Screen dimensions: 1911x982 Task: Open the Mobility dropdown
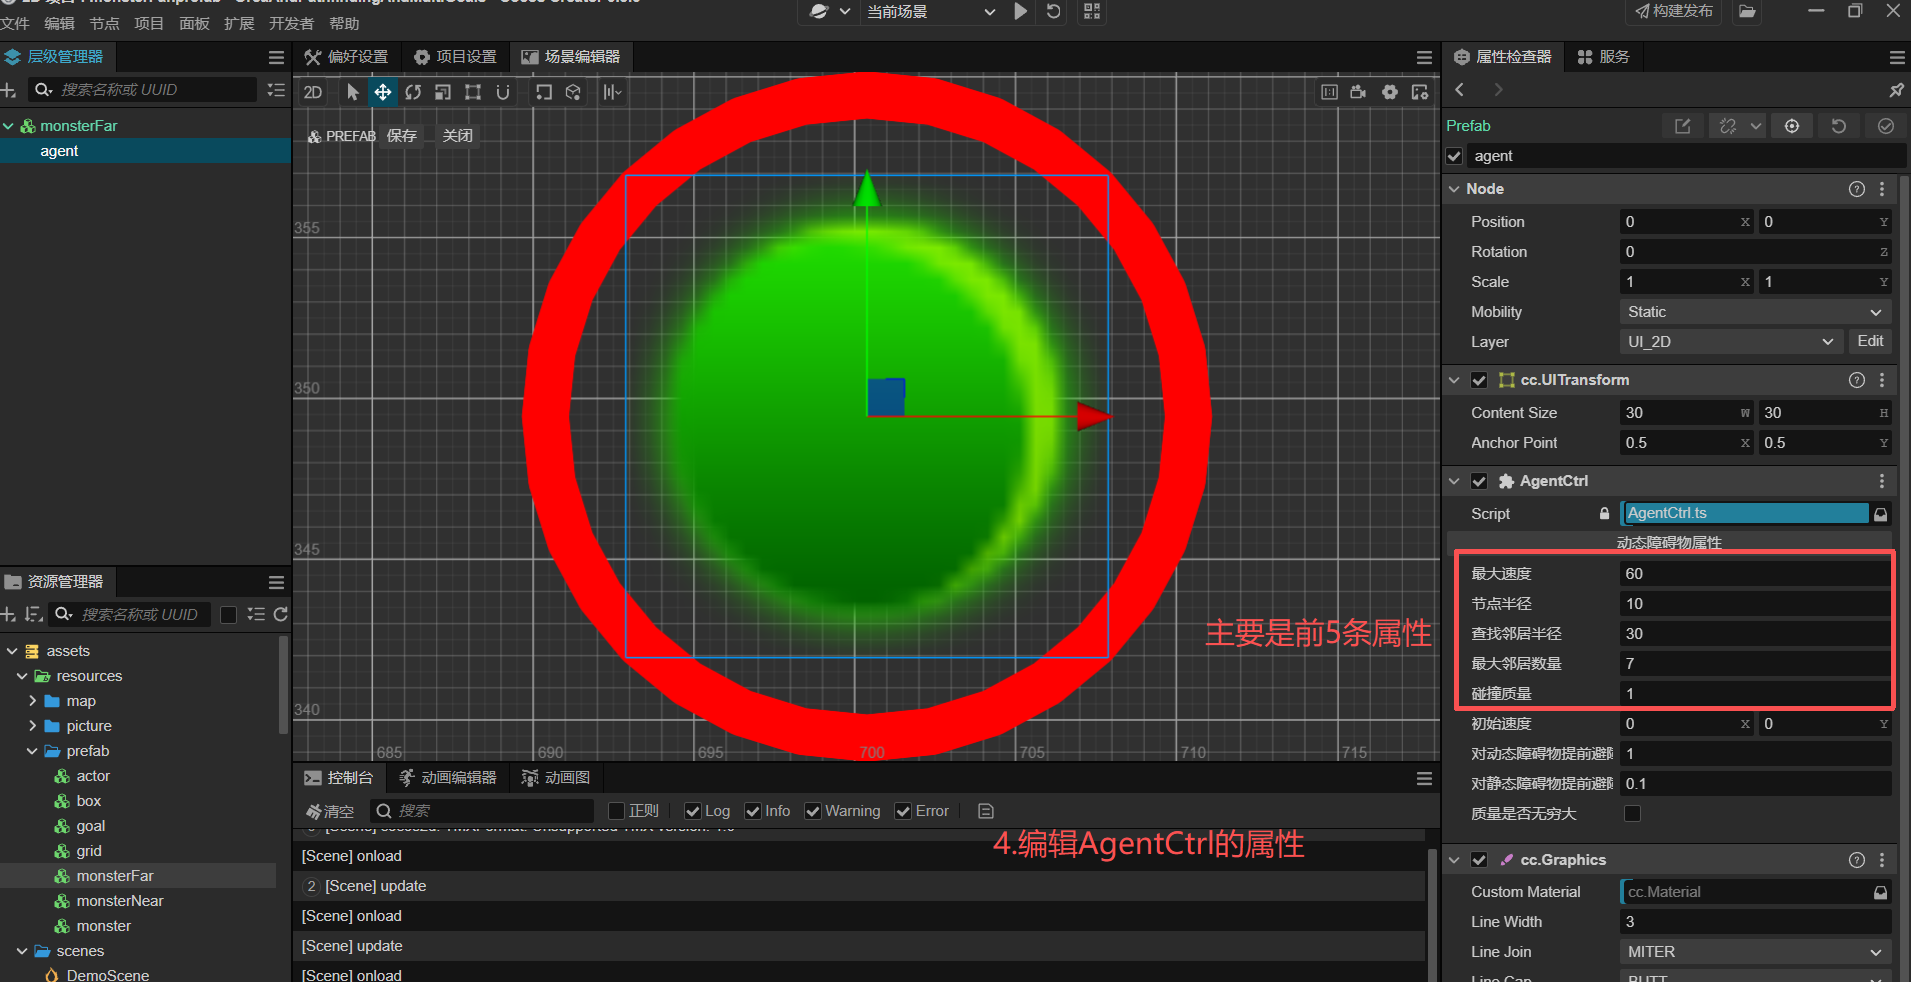click(x=1754, y=312)
